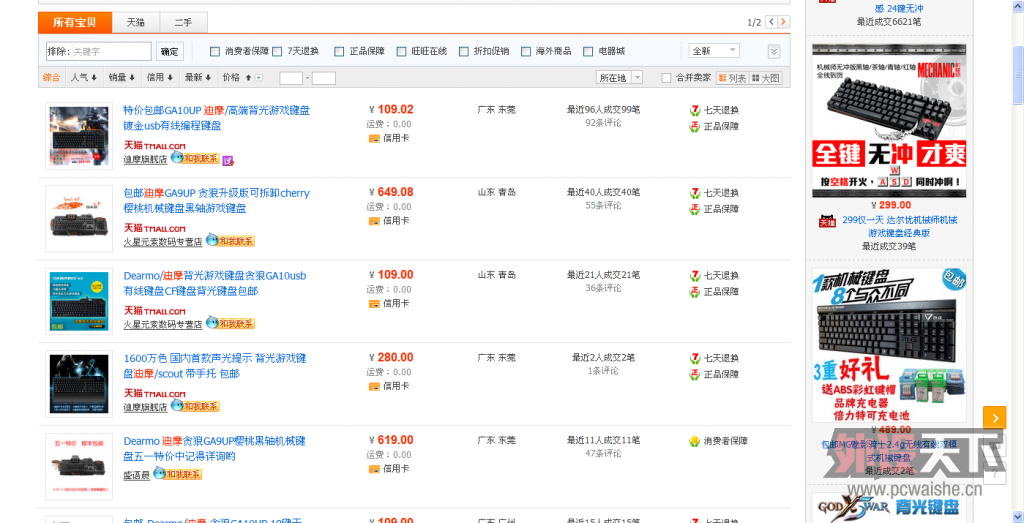Open the small price sort dropdown arrow
Image resolution: width=1024 pixels, height=523 pixels.
(x=259, y=78)
